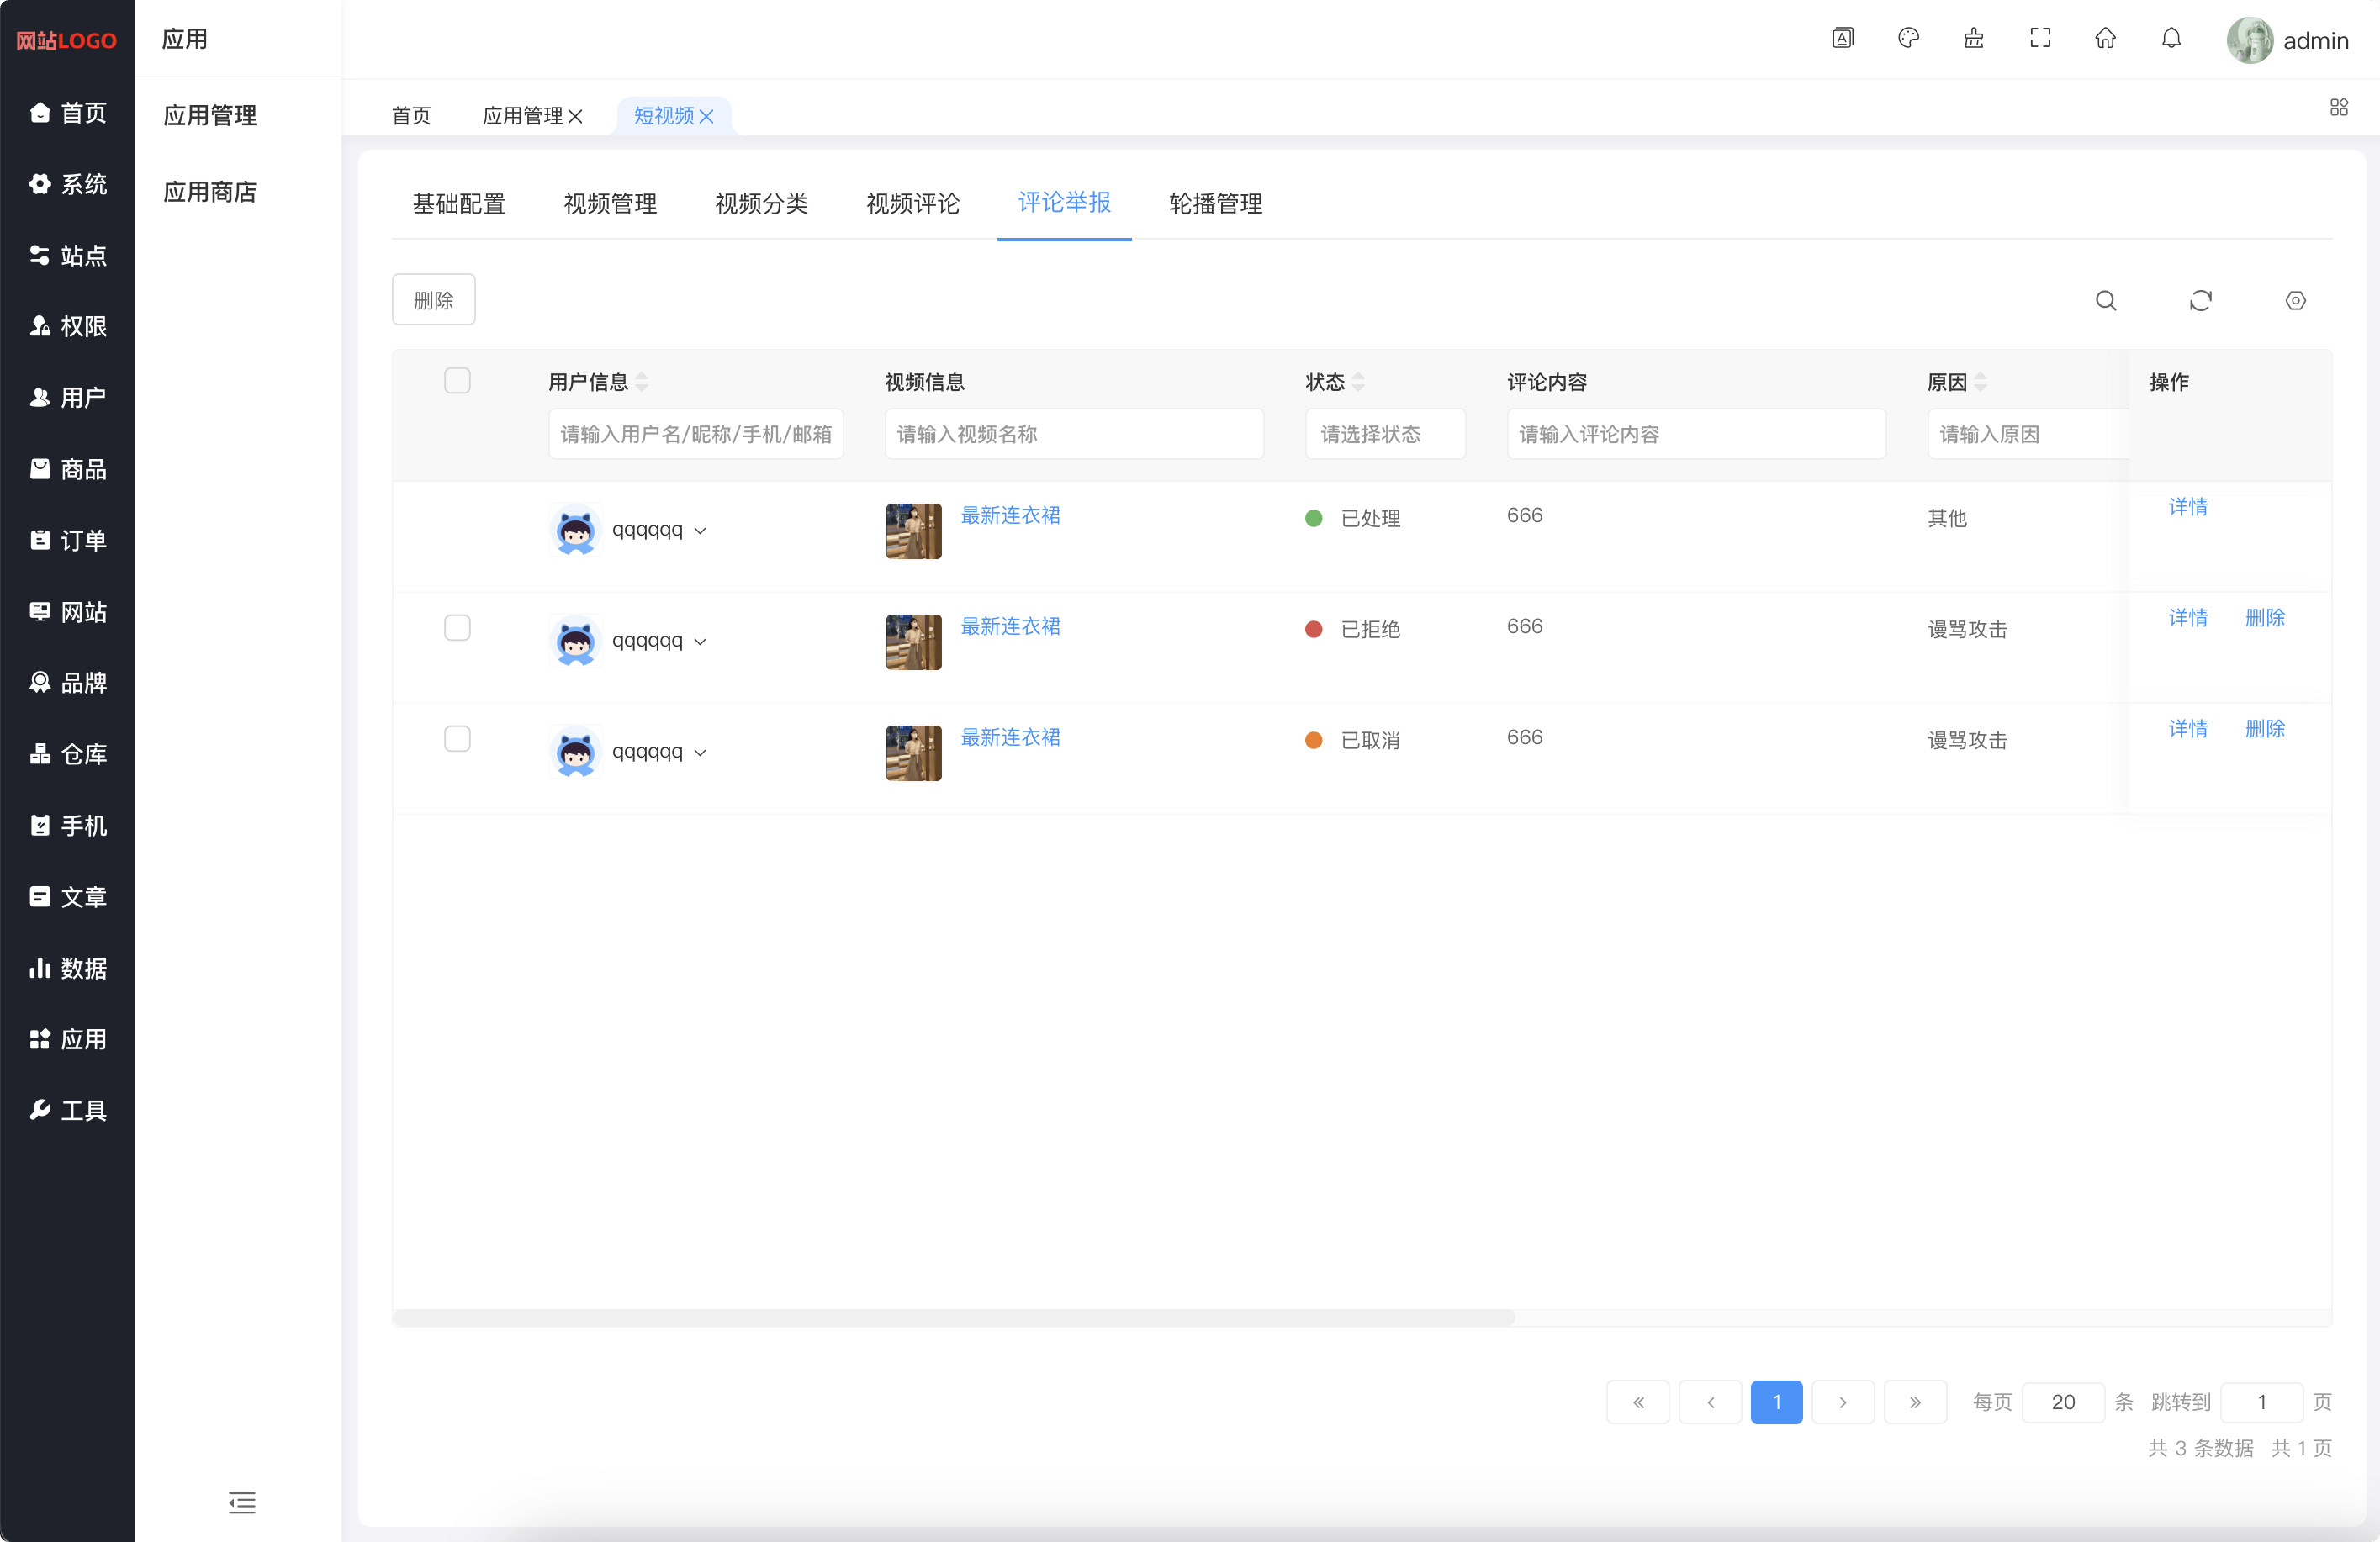Open the 请选择状态 status dropdown
Screen dimensions: 2380x1542
1384,434
